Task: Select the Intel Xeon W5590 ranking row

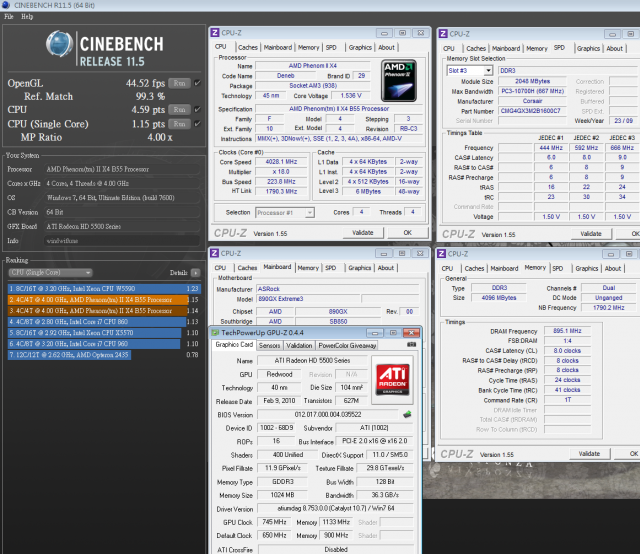Action: click(104, 289)
